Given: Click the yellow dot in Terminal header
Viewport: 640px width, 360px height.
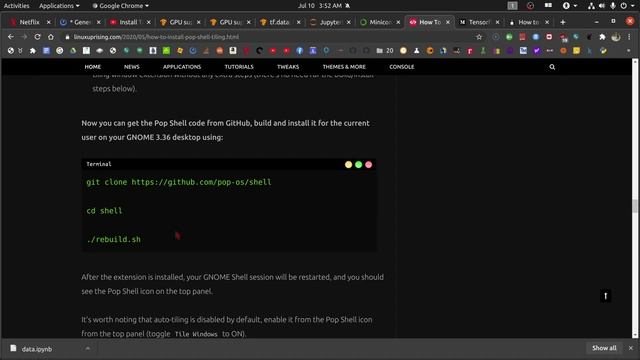Looking at the screenshot, I should (x=348, y=164).
